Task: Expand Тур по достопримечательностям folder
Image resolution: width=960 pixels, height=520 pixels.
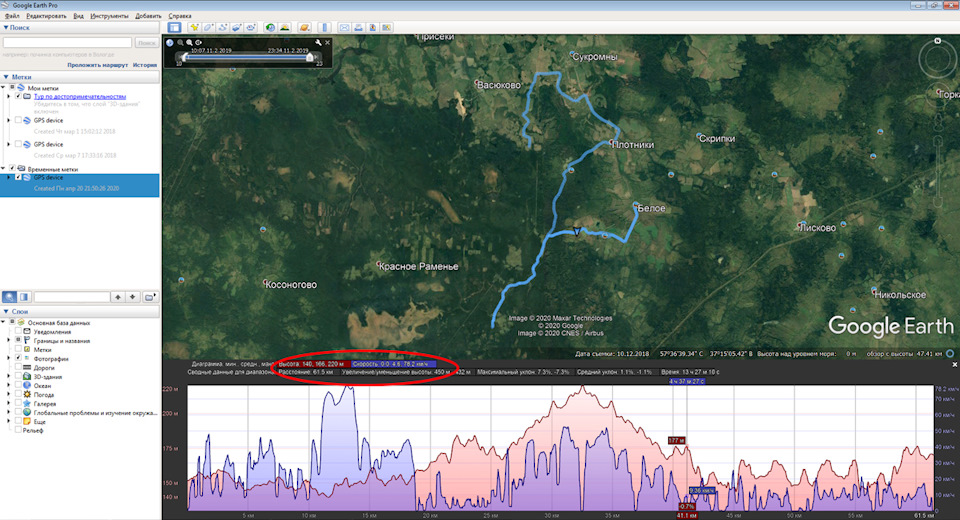Action: coord(9,96)
